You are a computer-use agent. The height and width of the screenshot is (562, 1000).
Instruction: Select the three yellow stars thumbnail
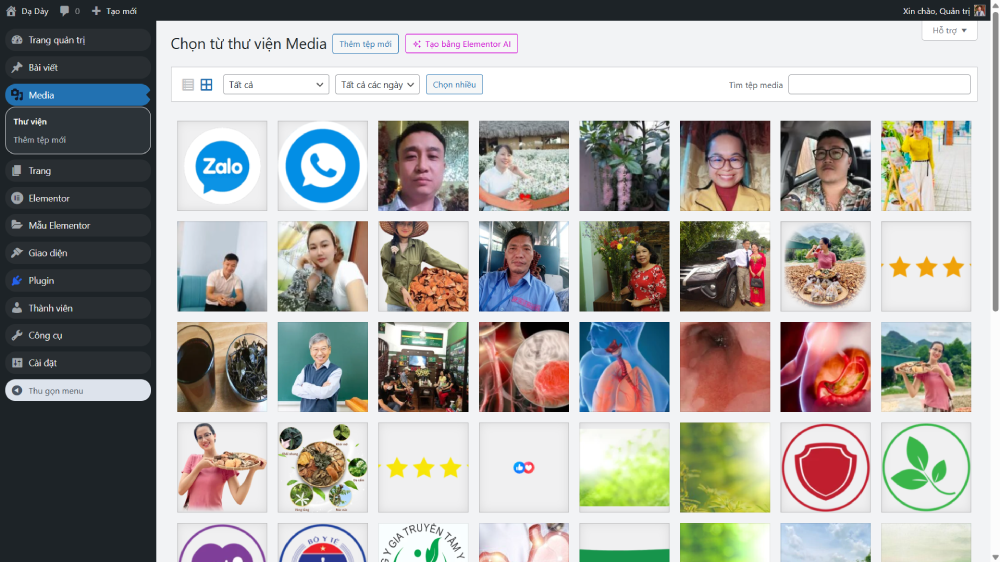(x=423, y=468)
